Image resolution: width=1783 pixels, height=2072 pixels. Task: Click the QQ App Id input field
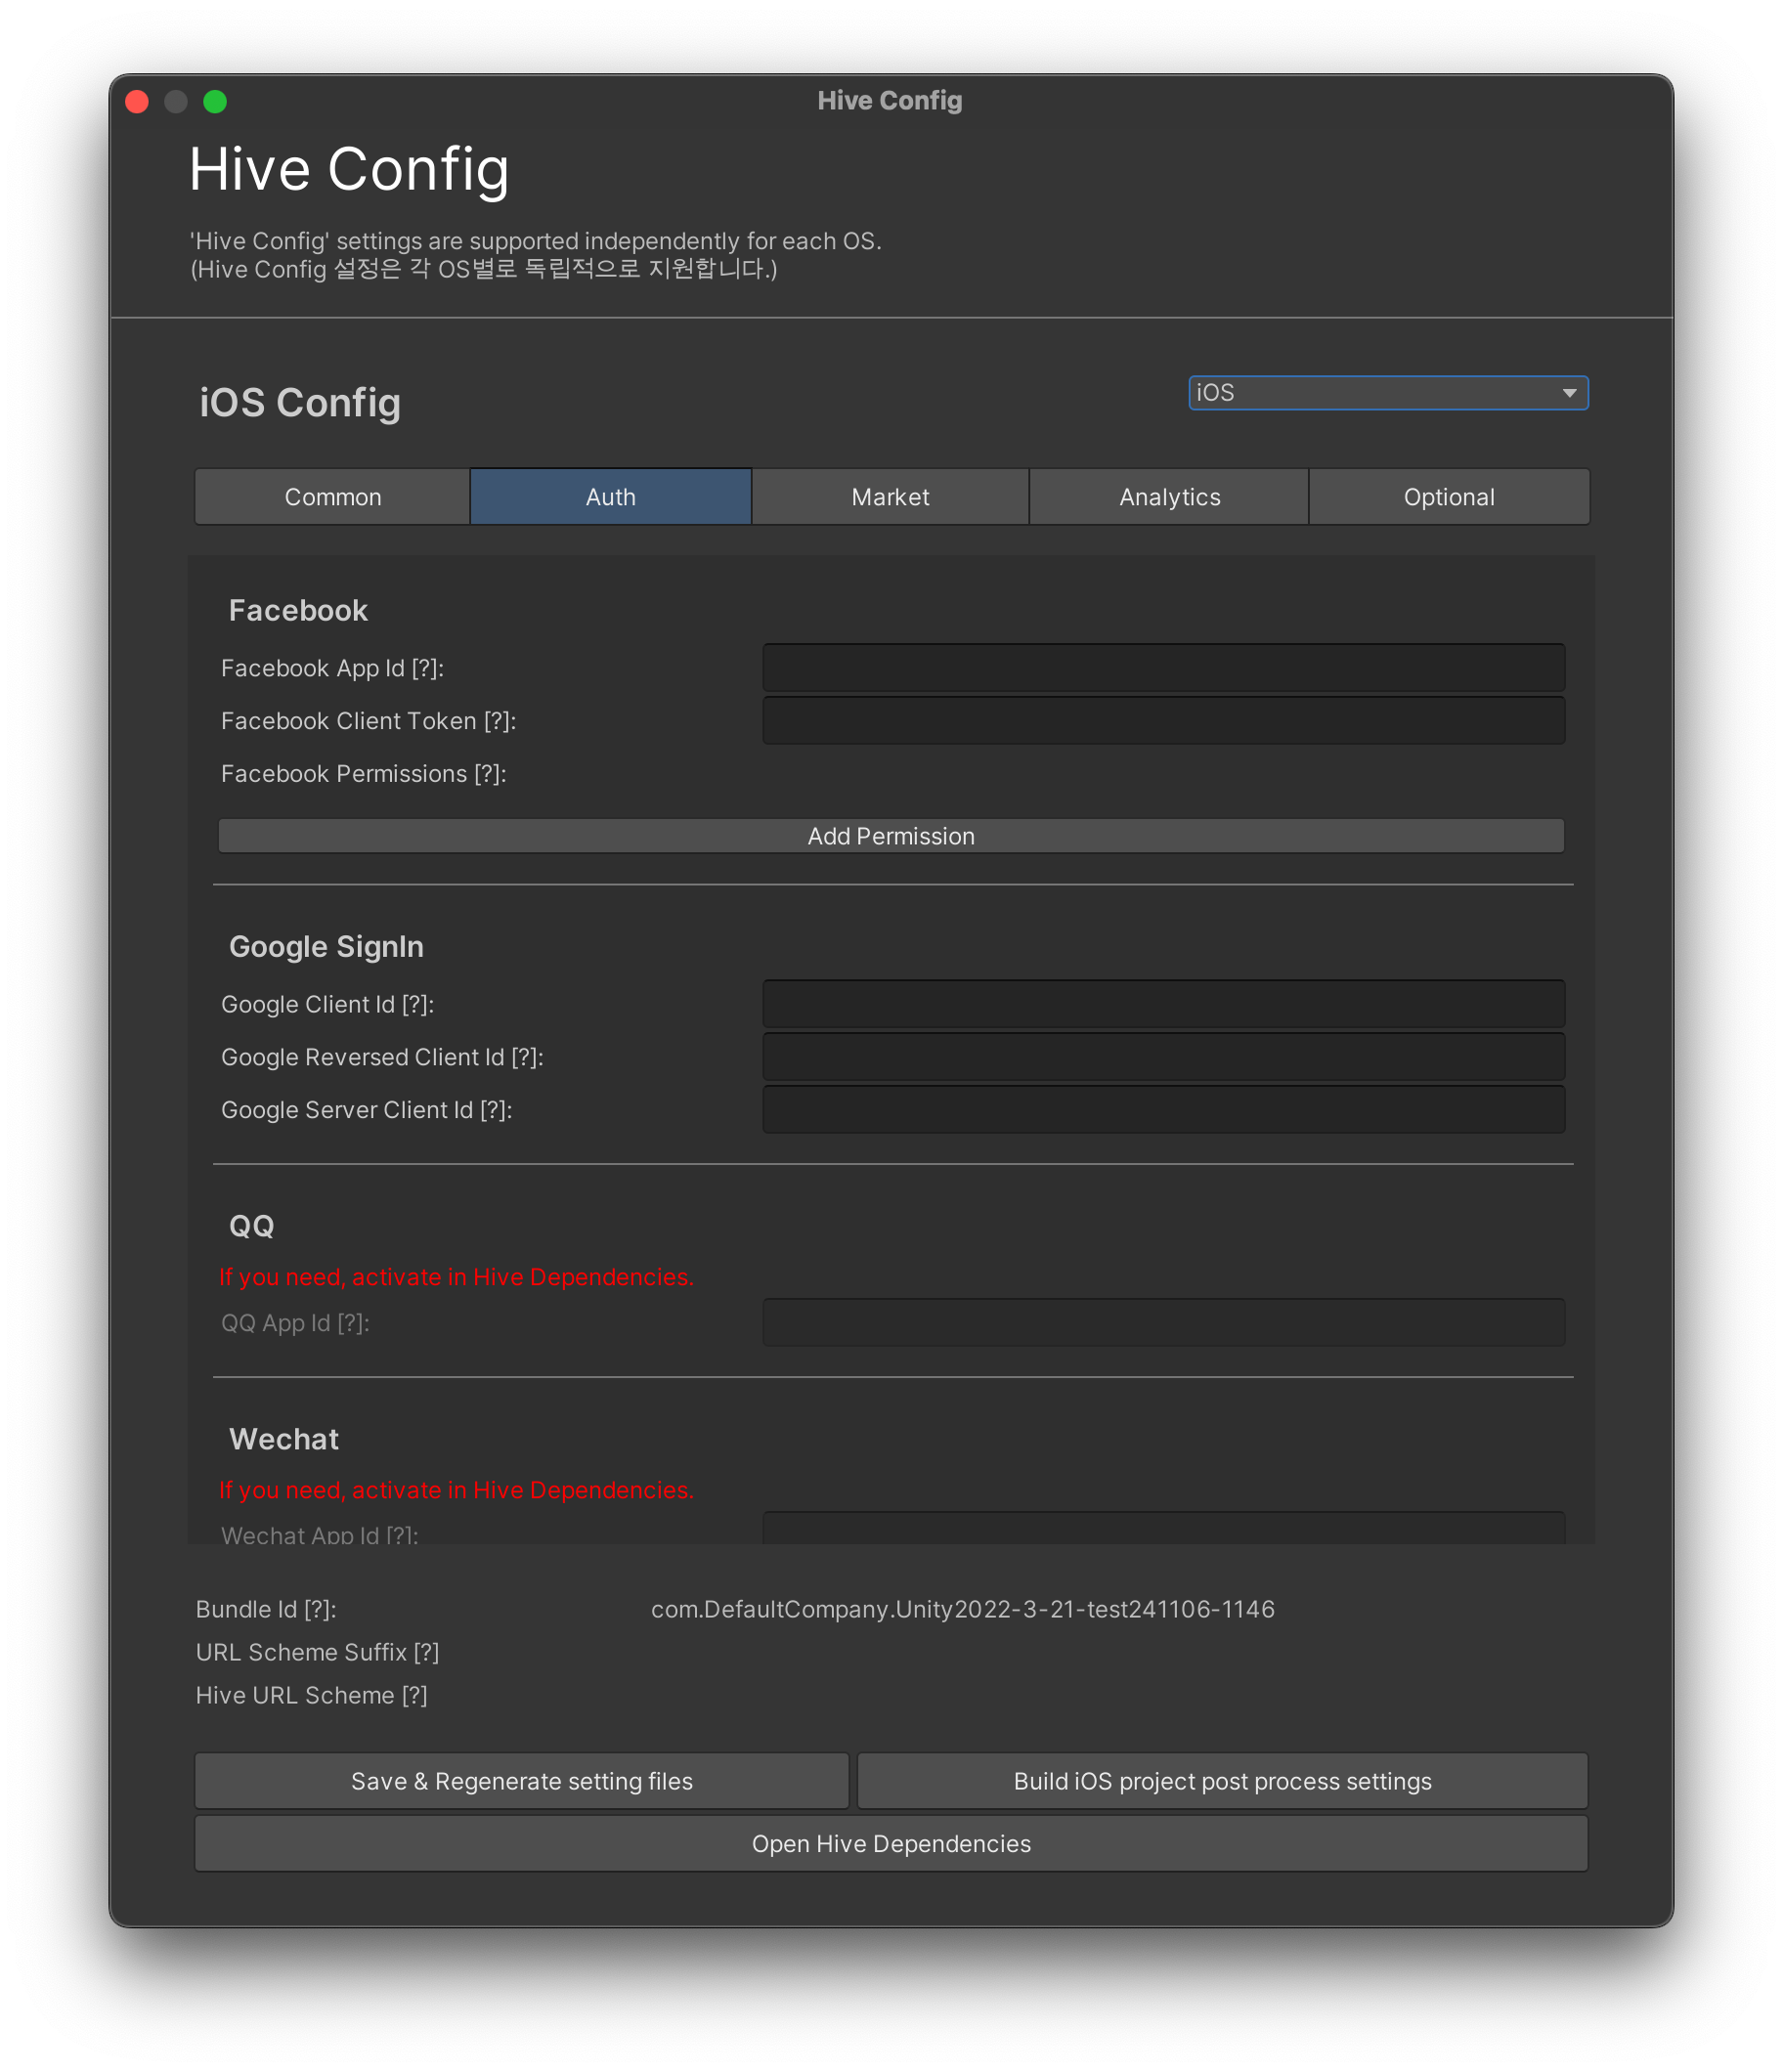coord(1163,1323)
